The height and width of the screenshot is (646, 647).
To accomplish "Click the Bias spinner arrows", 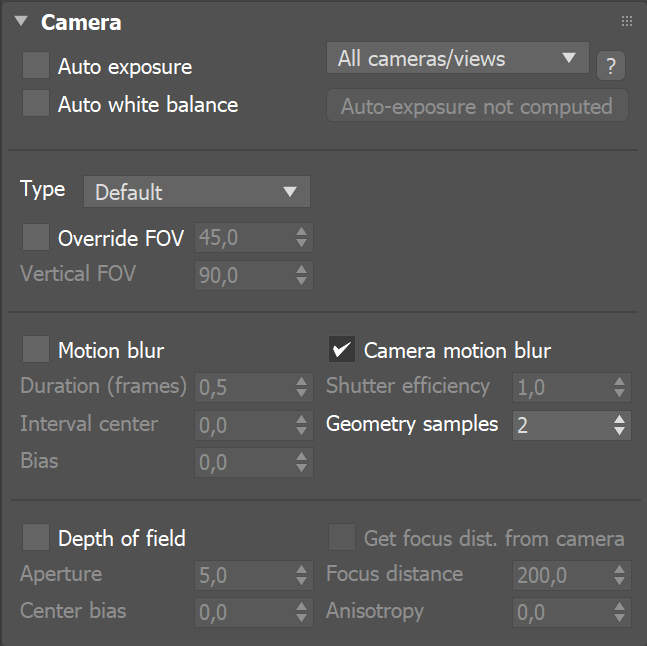I will (302, 462).
